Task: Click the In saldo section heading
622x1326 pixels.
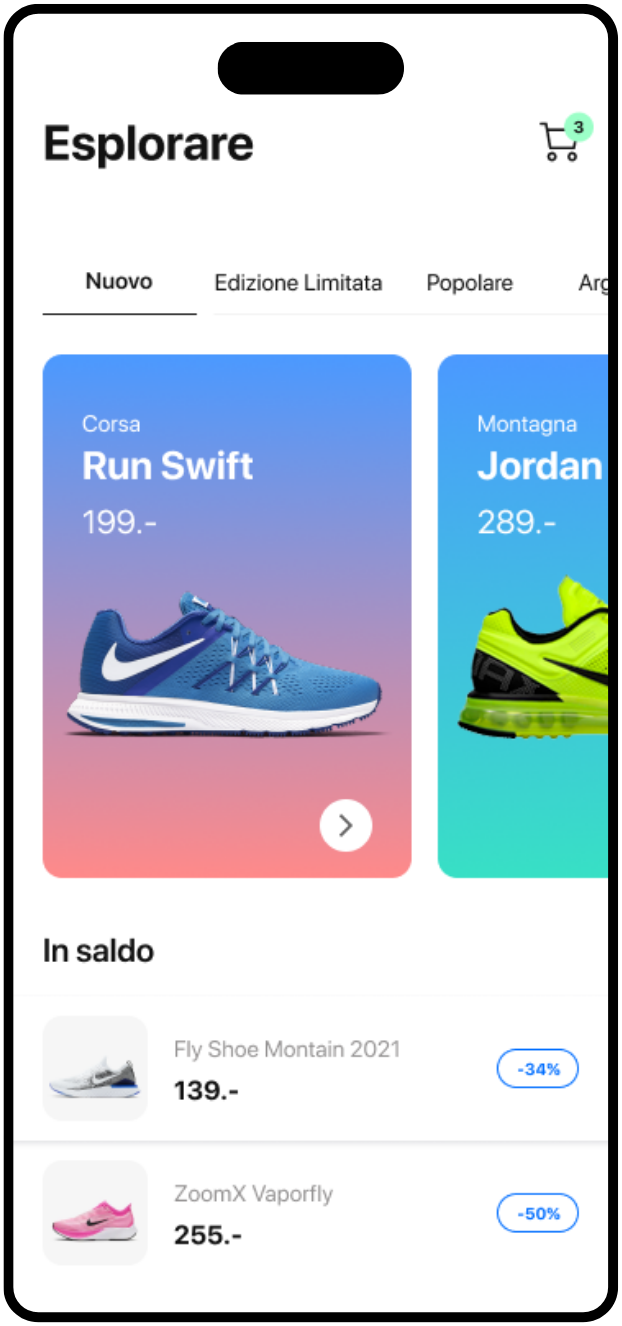Action: (99, 950)
